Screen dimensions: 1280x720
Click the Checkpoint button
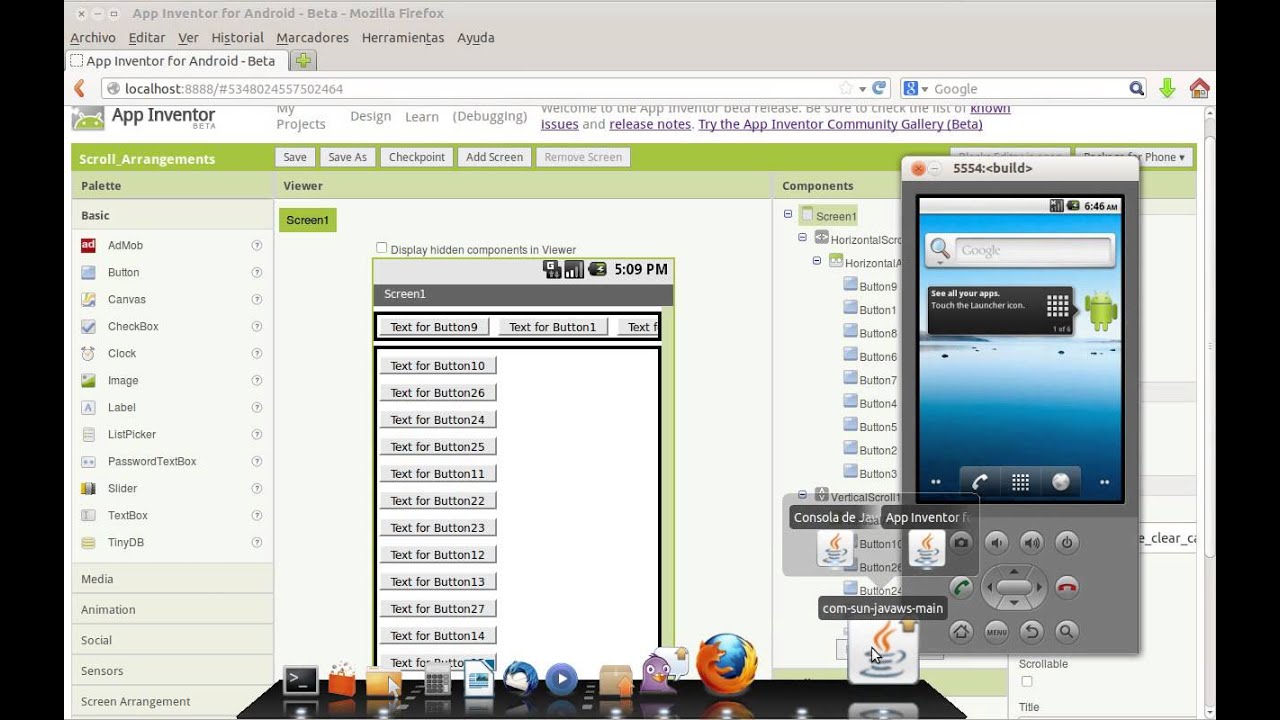click(417, 157)
